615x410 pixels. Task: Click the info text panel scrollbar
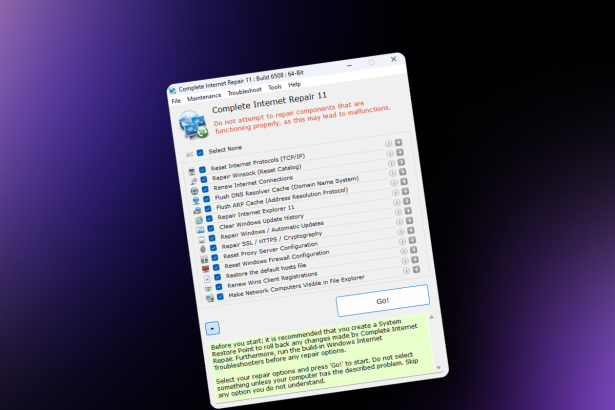coord(434,340)
